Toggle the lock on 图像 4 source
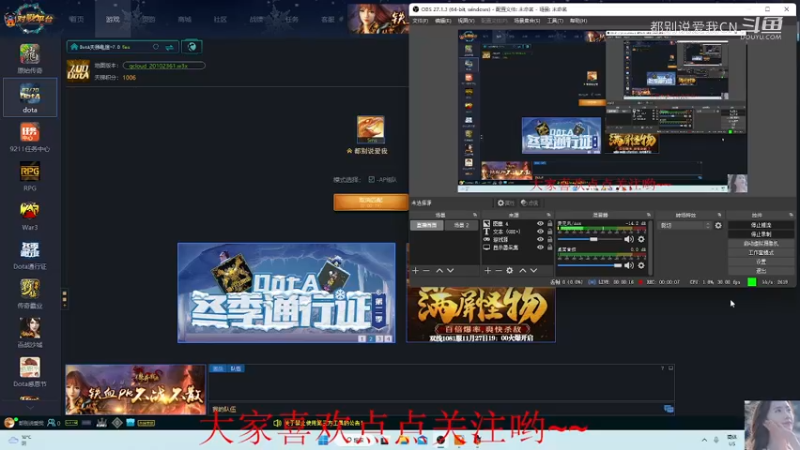Image resolution: width=800 pixels, height=450 pixels. [x=549, y=223]
